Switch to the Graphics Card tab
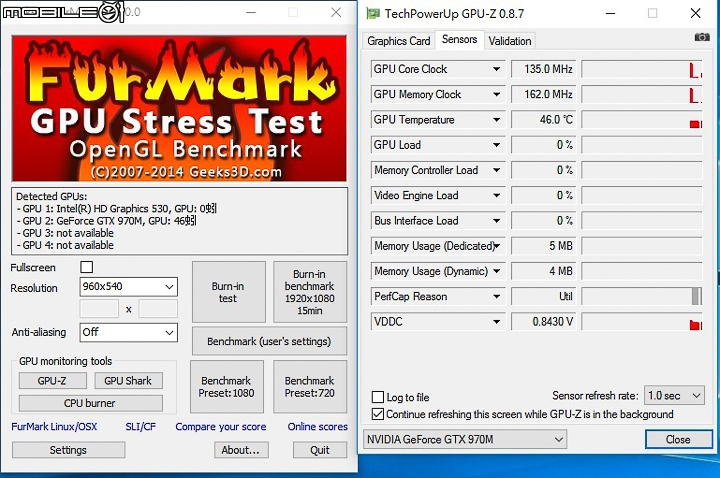This screenshot has width=720, height=478. click(398, 41)
